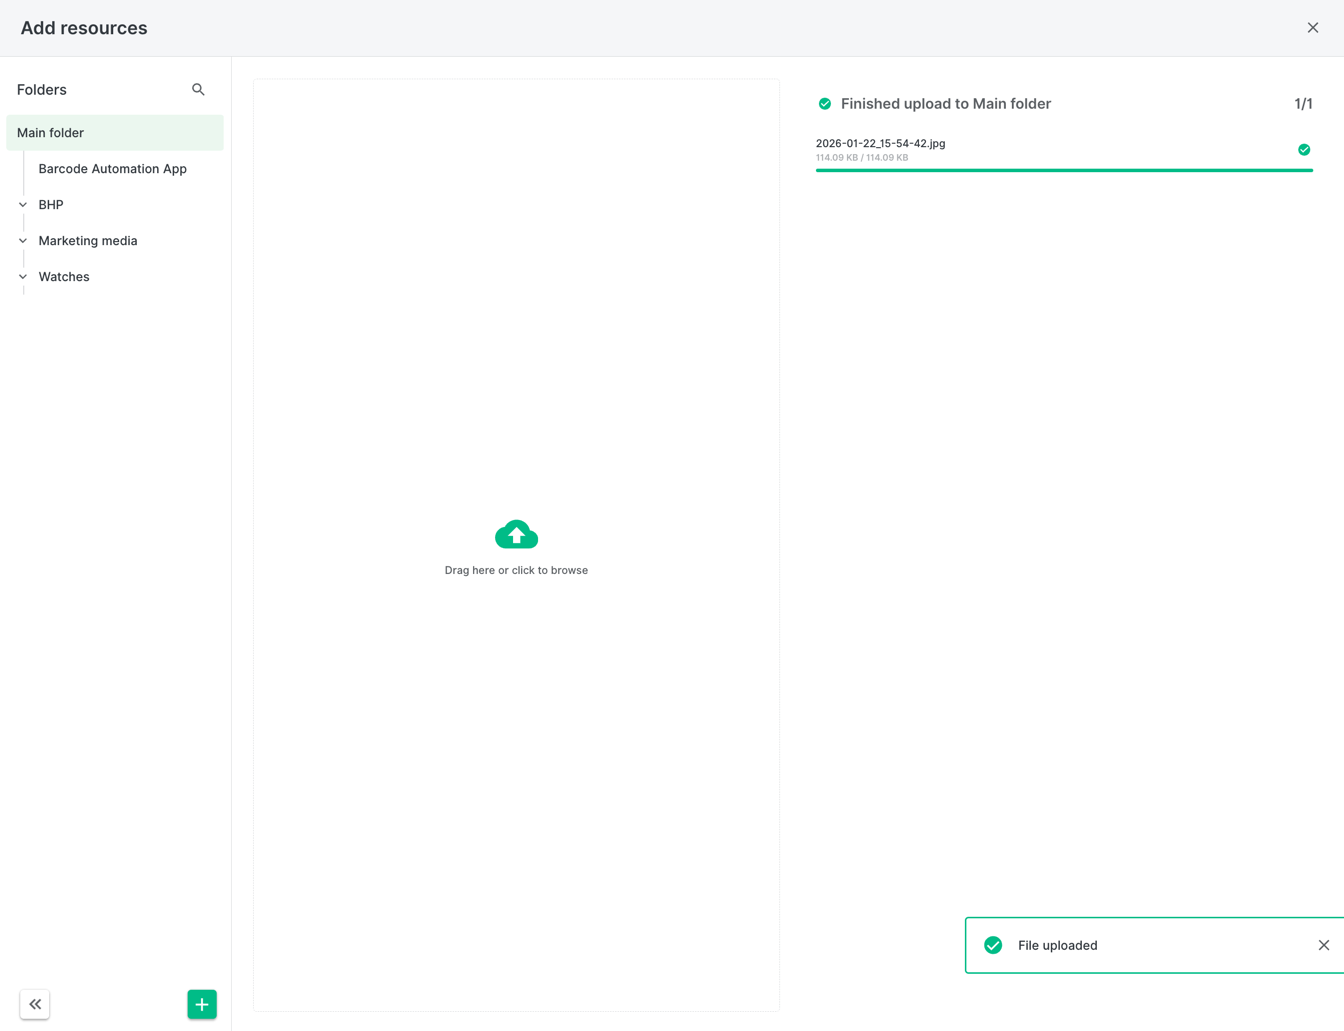
Task: Dismiss the File uploaded notification
Action: (x=1323, y=945)
